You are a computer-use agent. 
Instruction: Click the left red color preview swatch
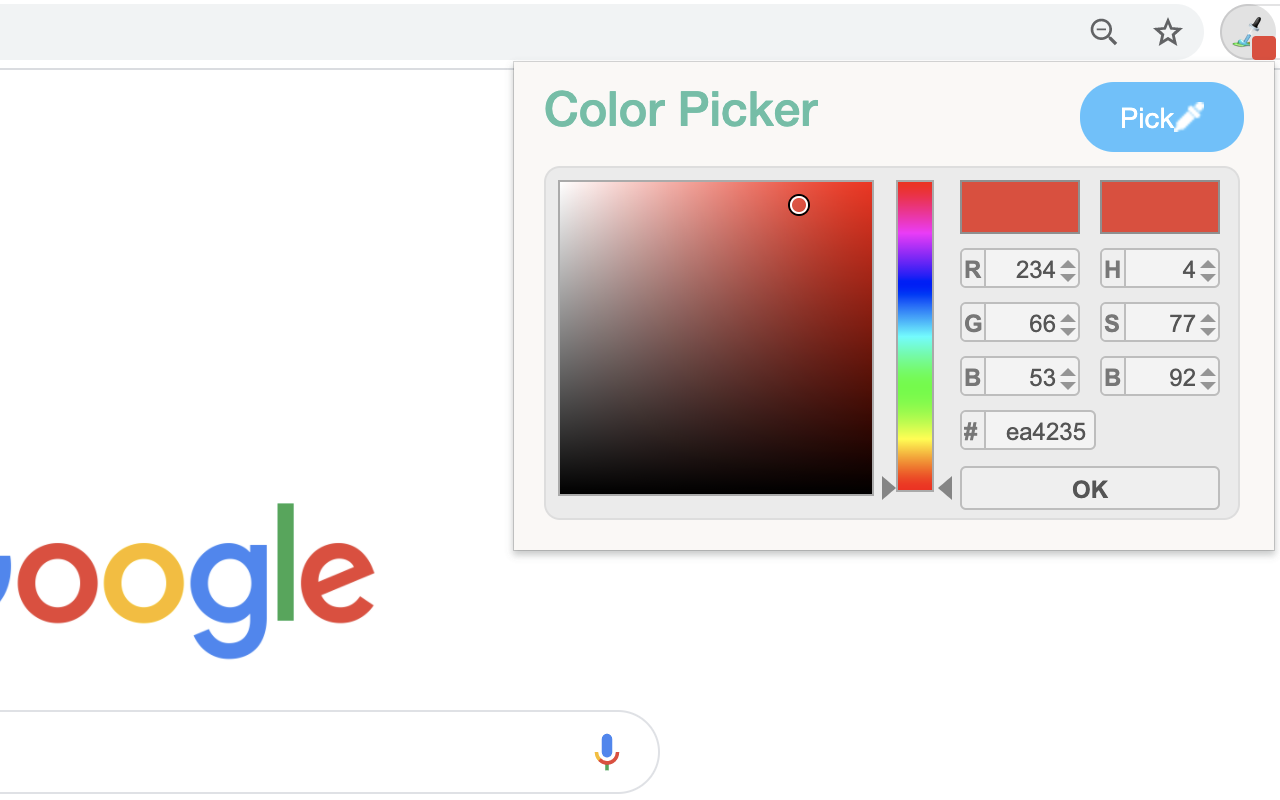coord(1019,206)
